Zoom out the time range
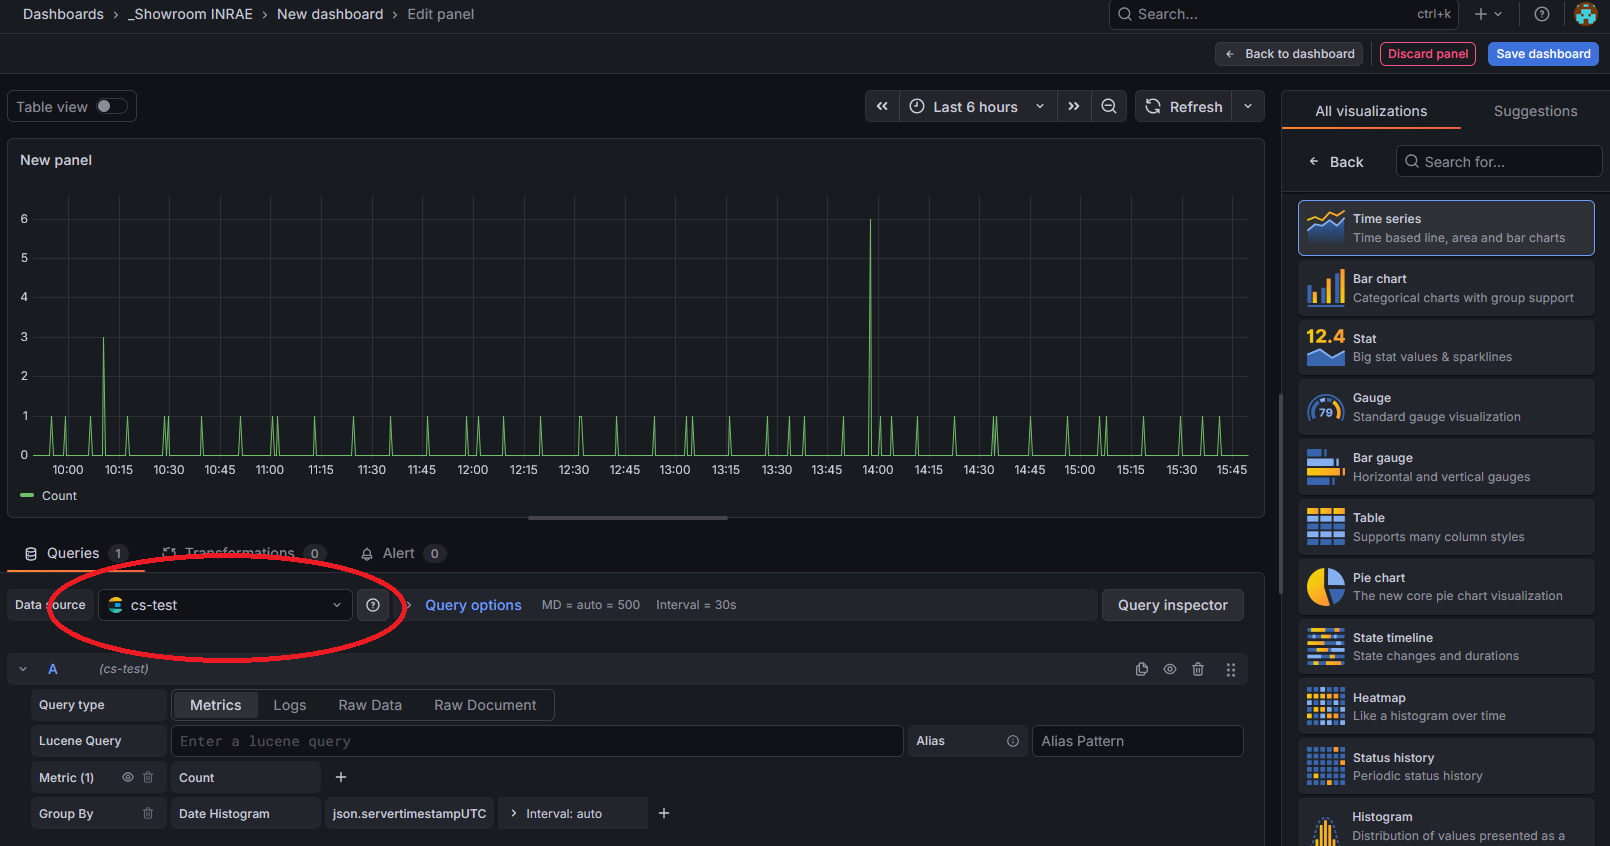Screen dimensions: 1610x846 pyautogui.click(x=1109, y=107)
